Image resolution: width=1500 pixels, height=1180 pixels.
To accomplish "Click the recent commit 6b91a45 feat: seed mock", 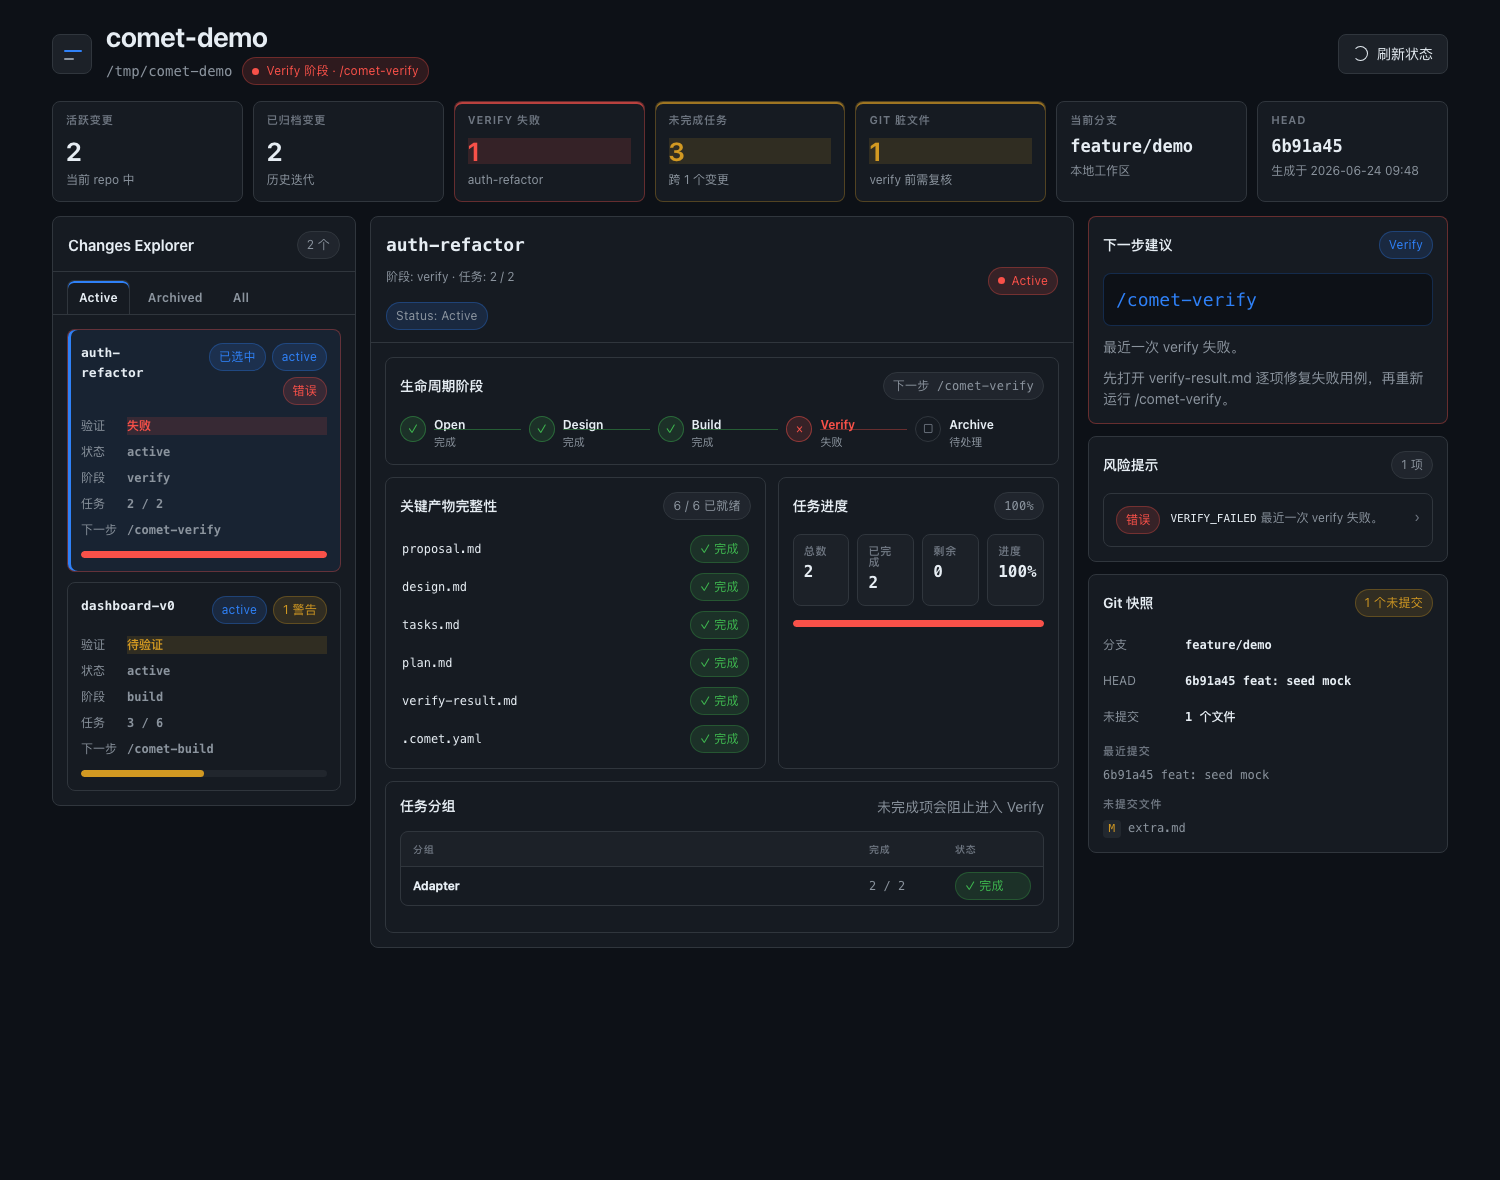I will (x=1186, y=775).
